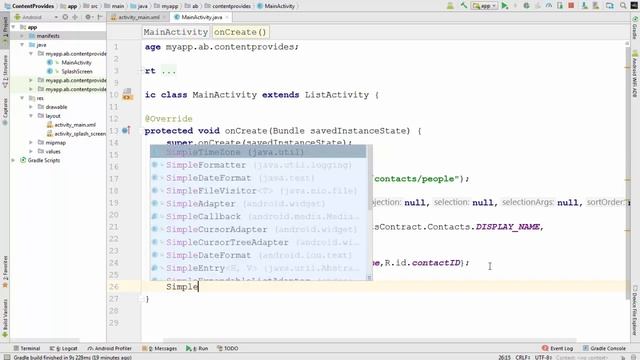The width and height of the screenshot is (640, 360).
Task: Click the Profile app gauge icon
Action: 549,6
